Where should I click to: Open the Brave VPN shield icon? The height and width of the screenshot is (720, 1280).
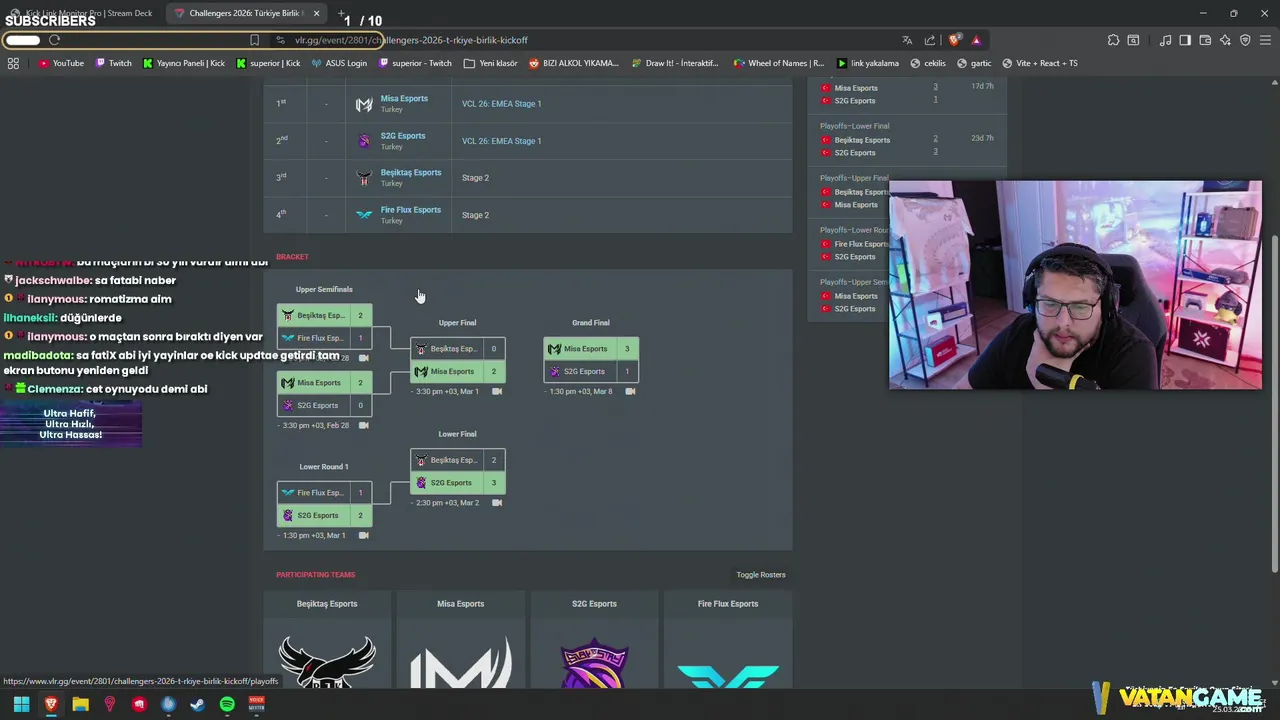pyautogui.click(x=1245, y=40)
